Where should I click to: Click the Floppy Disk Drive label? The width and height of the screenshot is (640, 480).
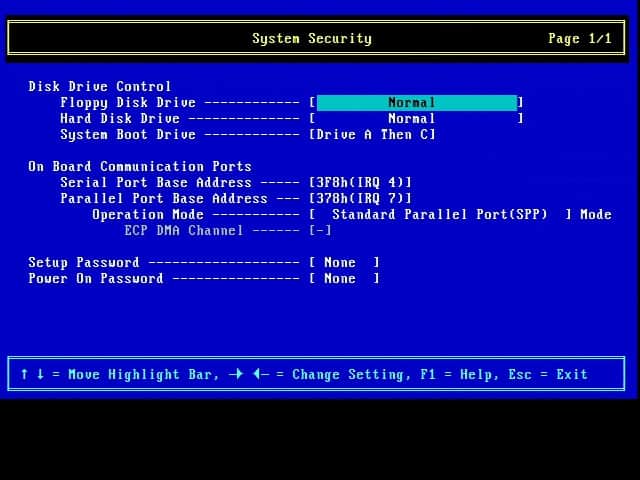128,103
